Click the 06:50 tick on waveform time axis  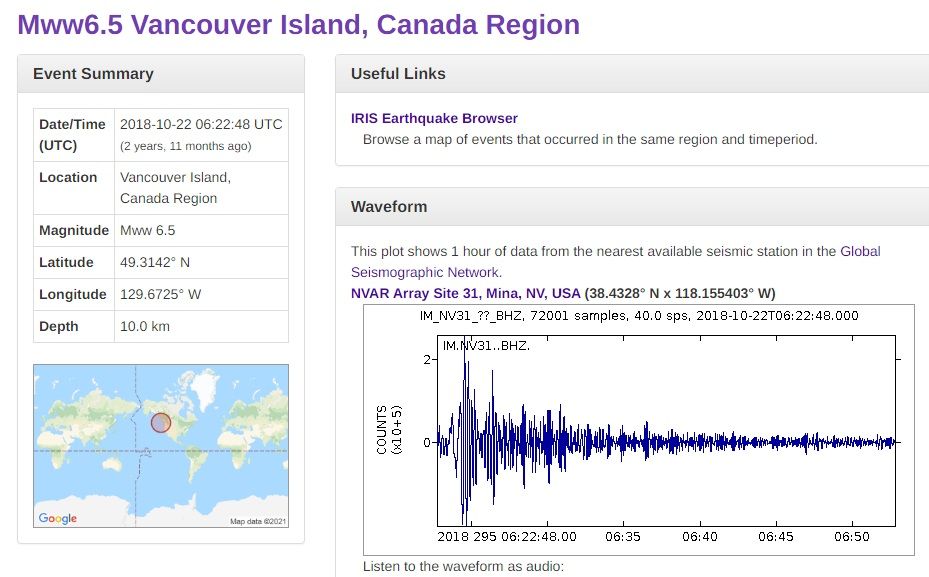pos(852,537)
